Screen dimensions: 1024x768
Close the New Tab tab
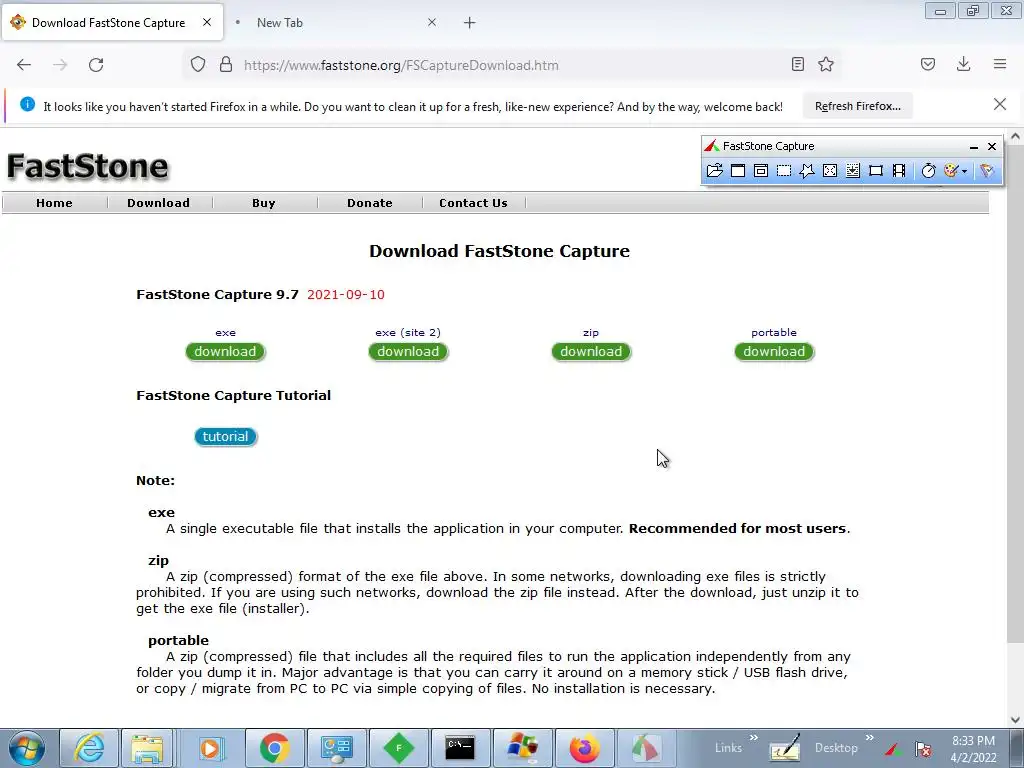click(432, 22)
